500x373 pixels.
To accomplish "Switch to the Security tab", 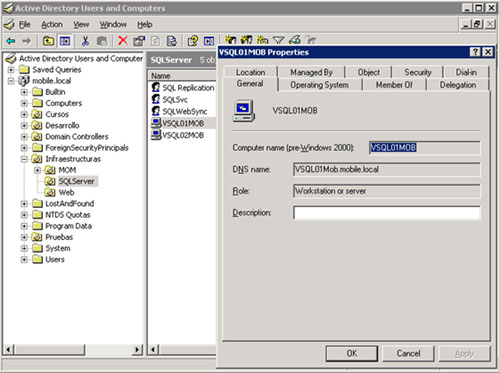I will click(x=418, y=72).
